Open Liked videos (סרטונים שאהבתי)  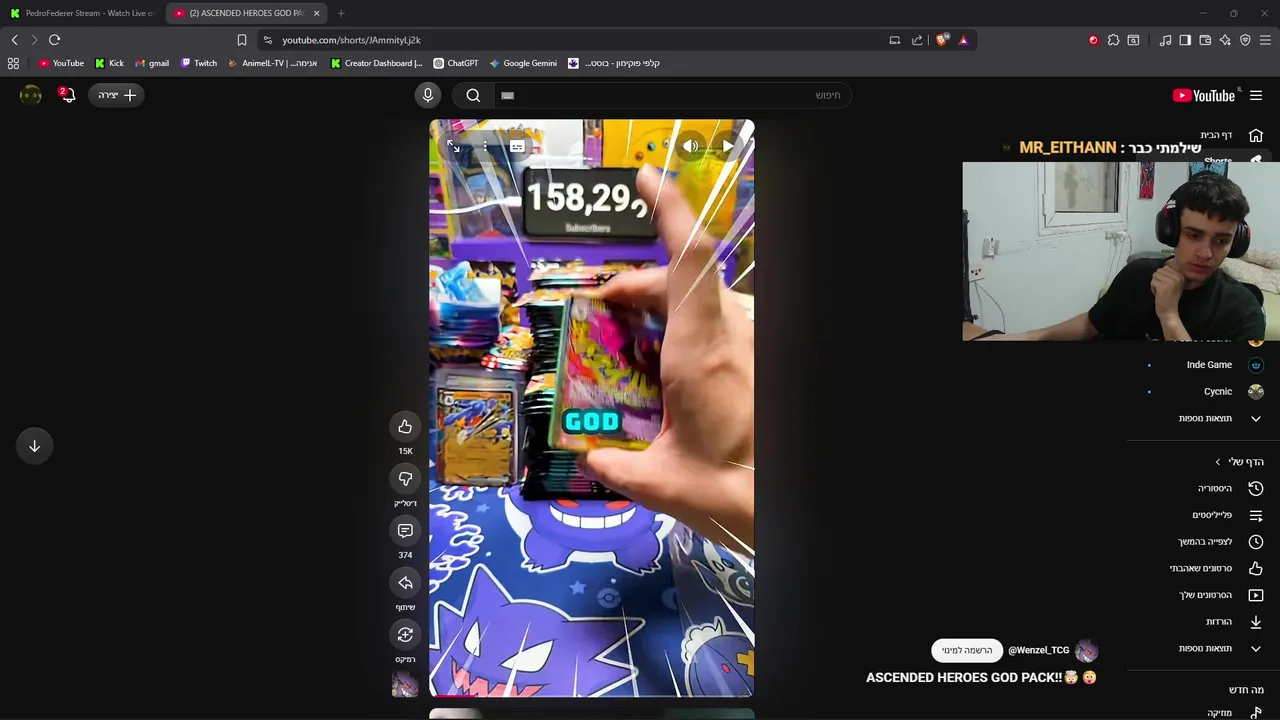[x=1216, y=568]
